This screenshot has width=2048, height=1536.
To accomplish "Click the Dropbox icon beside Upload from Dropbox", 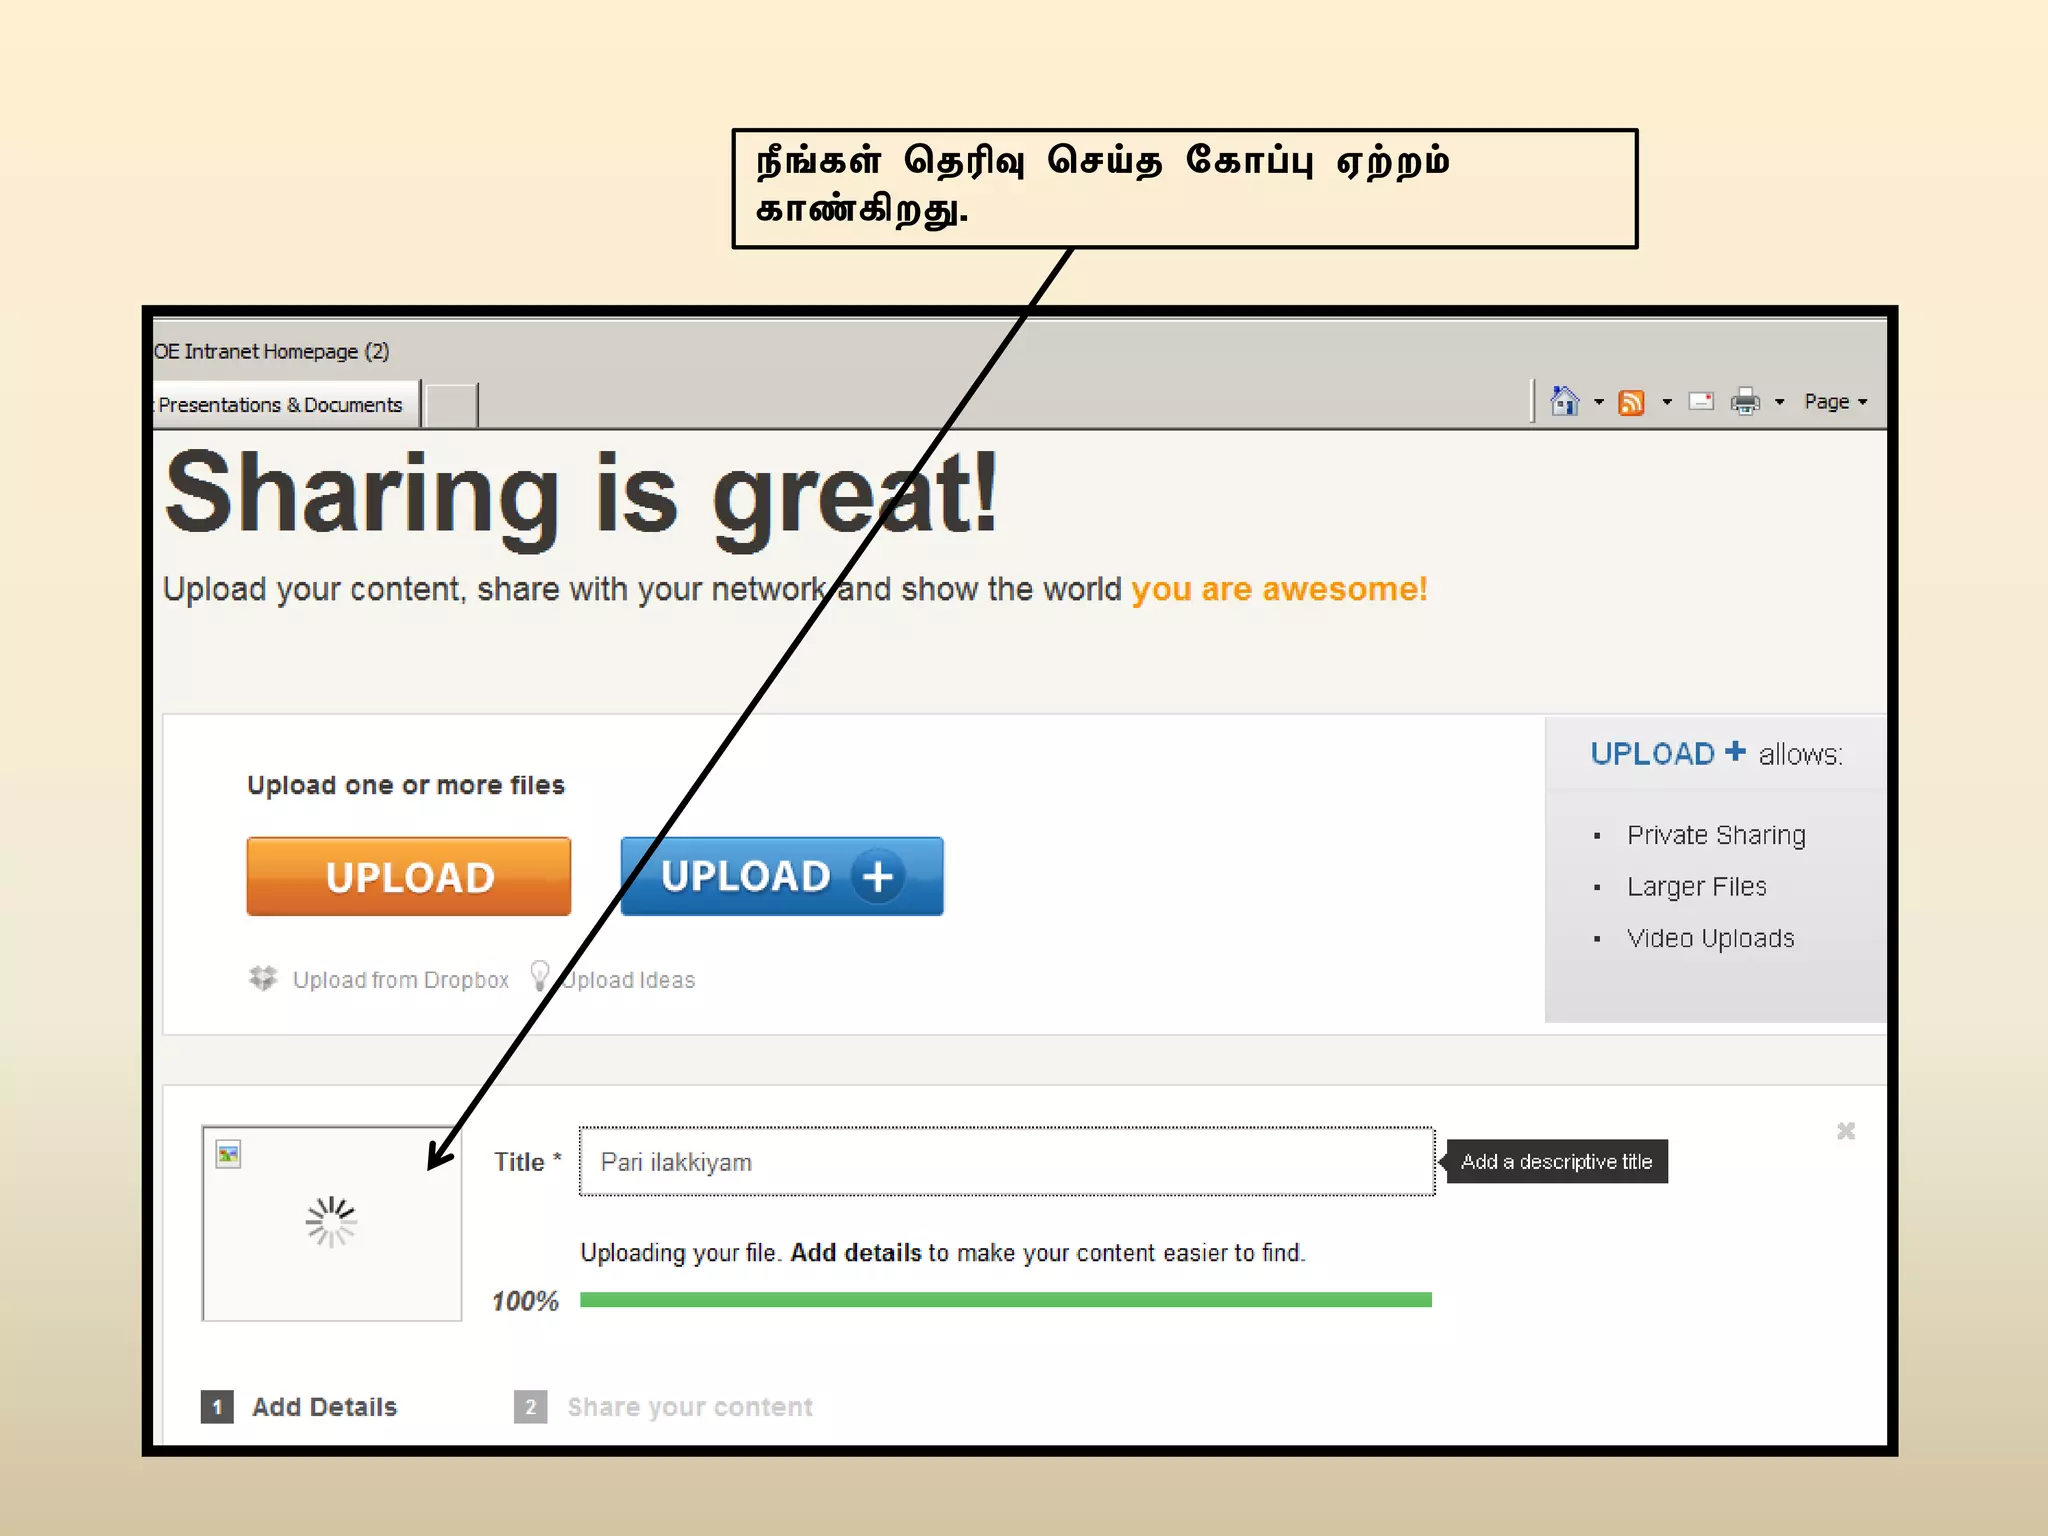I will tap(263, 978).
